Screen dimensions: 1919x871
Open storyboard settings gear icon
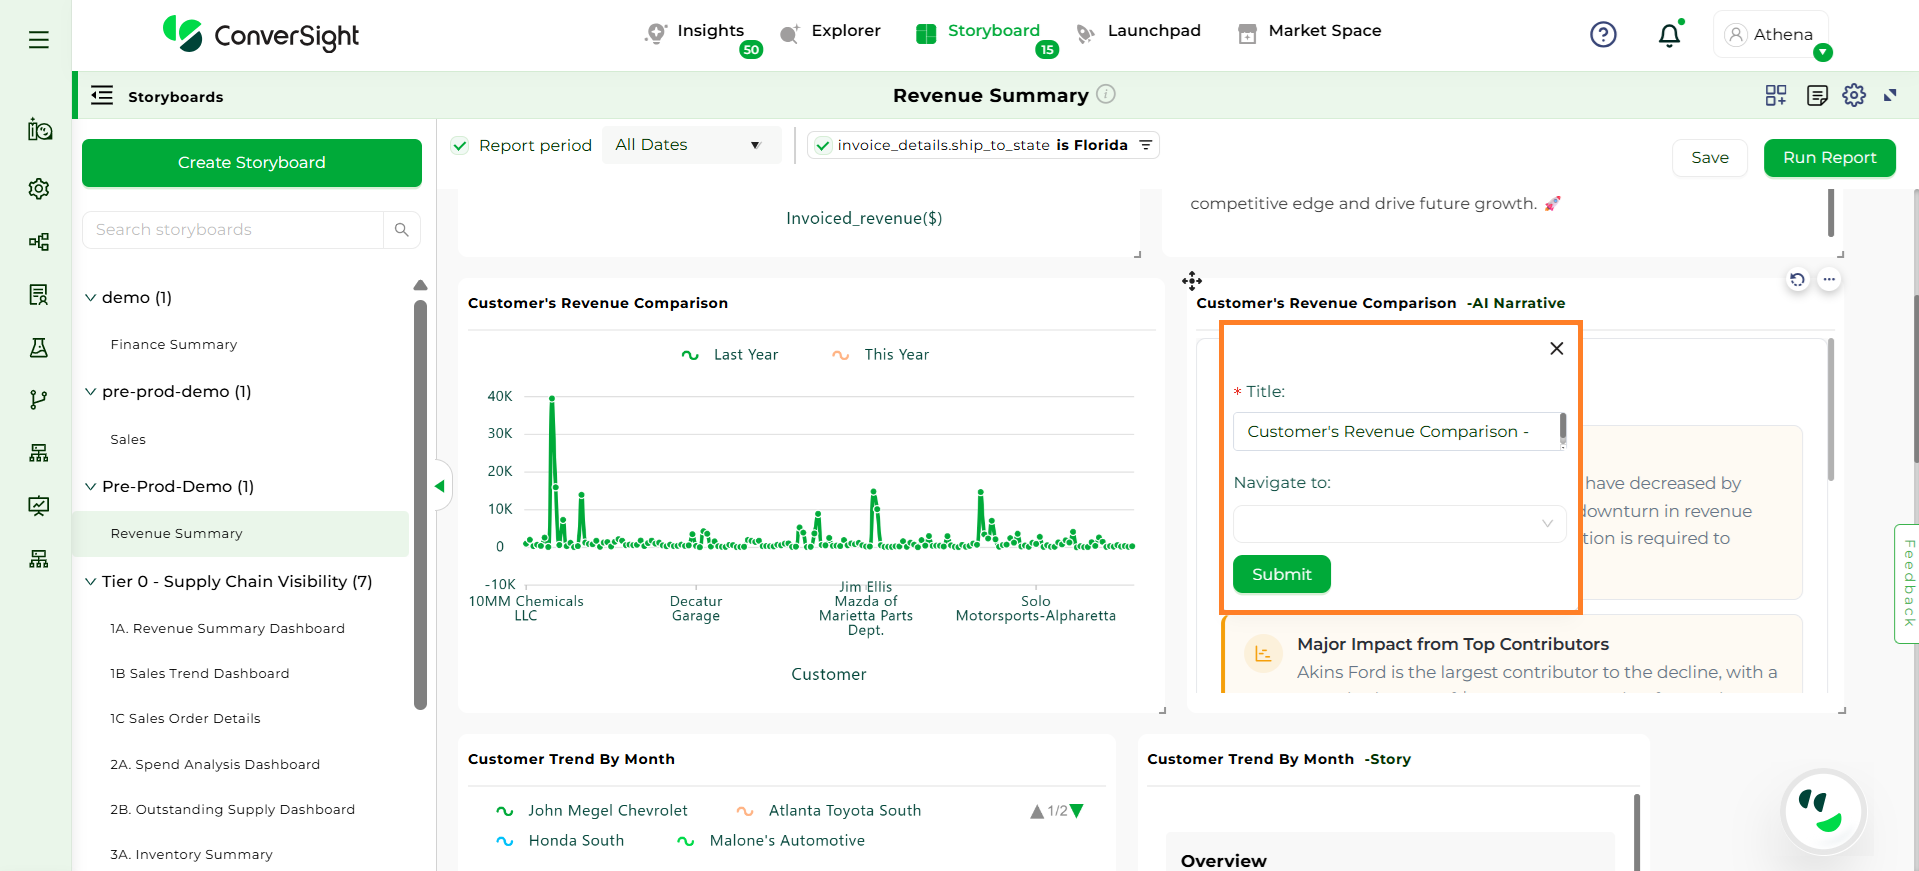[1854, 95]
